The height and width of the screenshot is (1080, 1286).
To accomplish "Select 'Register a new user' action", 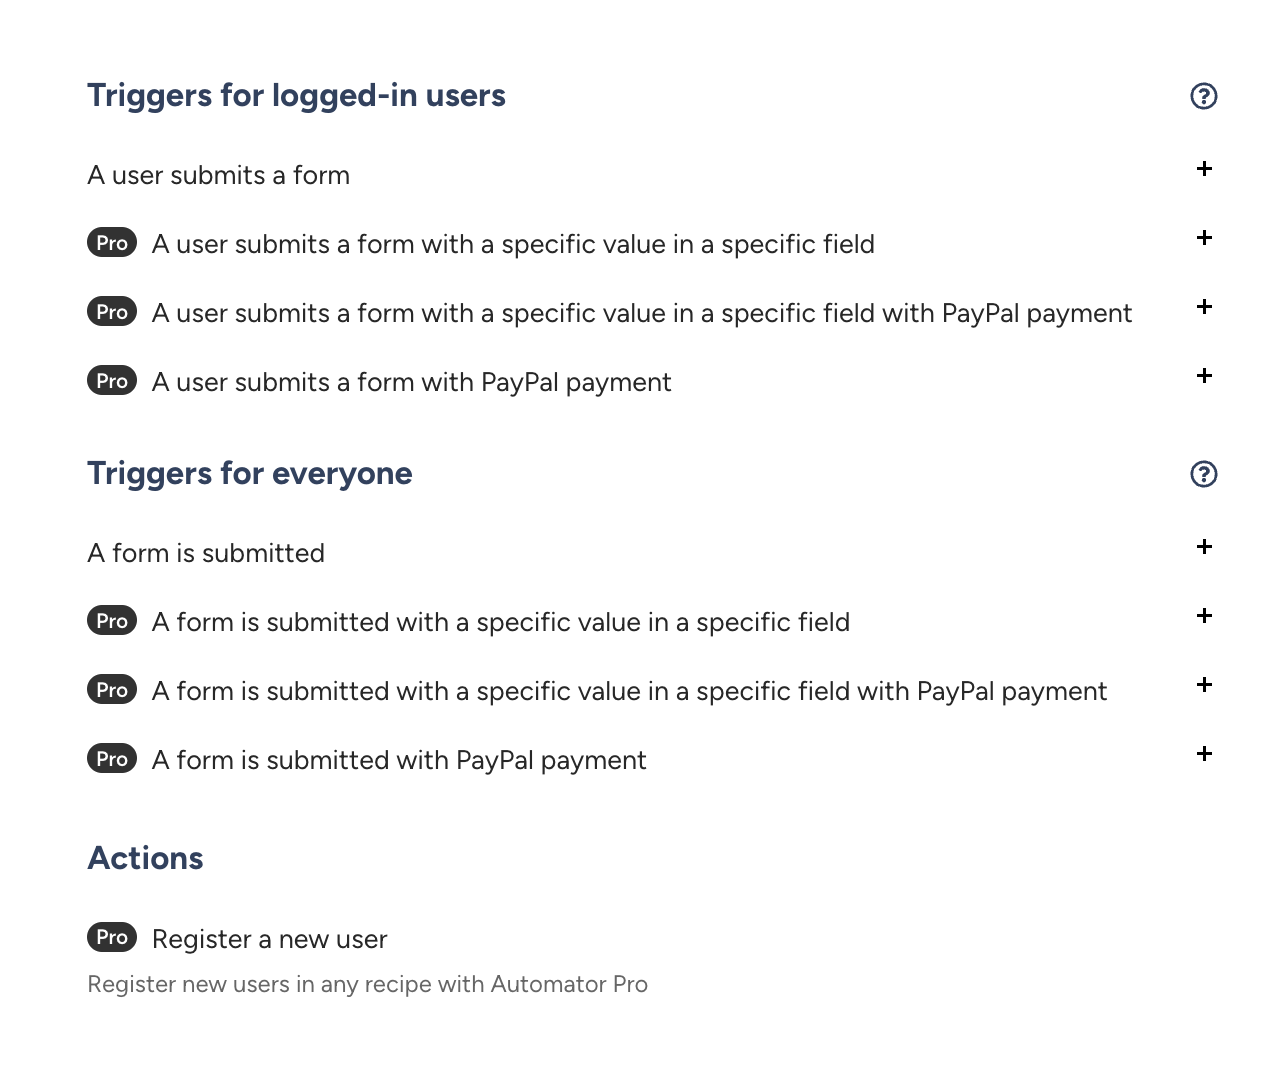I will pos(269,939).
